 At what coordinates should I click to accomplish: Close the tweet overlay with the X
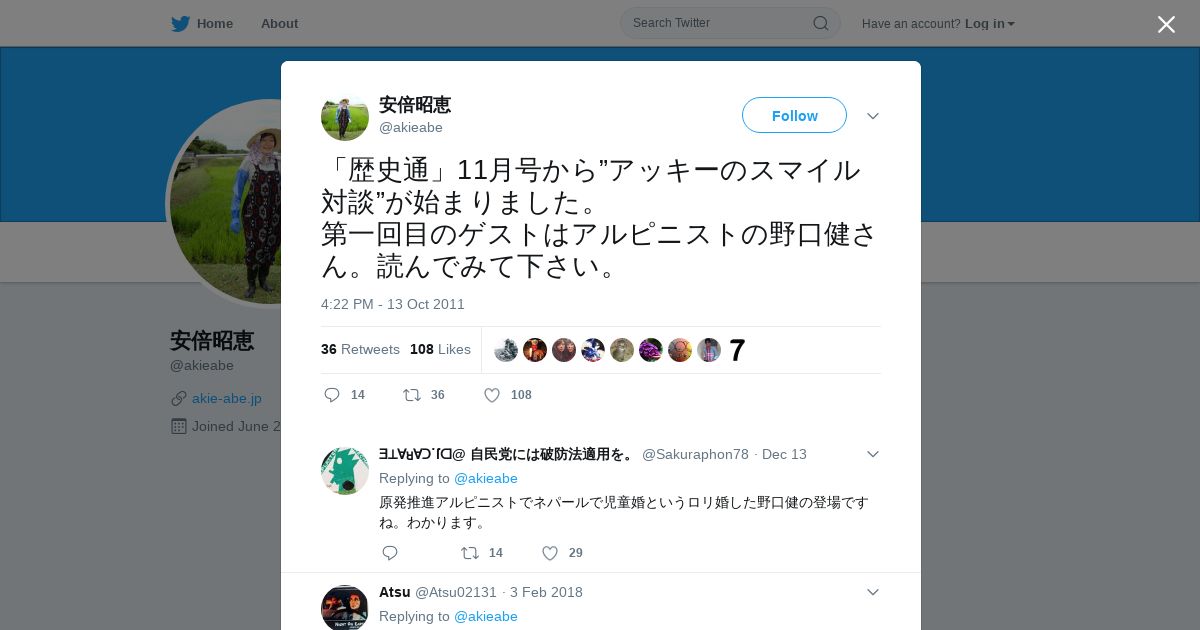pyautogui.click(x=1166, y=25)
